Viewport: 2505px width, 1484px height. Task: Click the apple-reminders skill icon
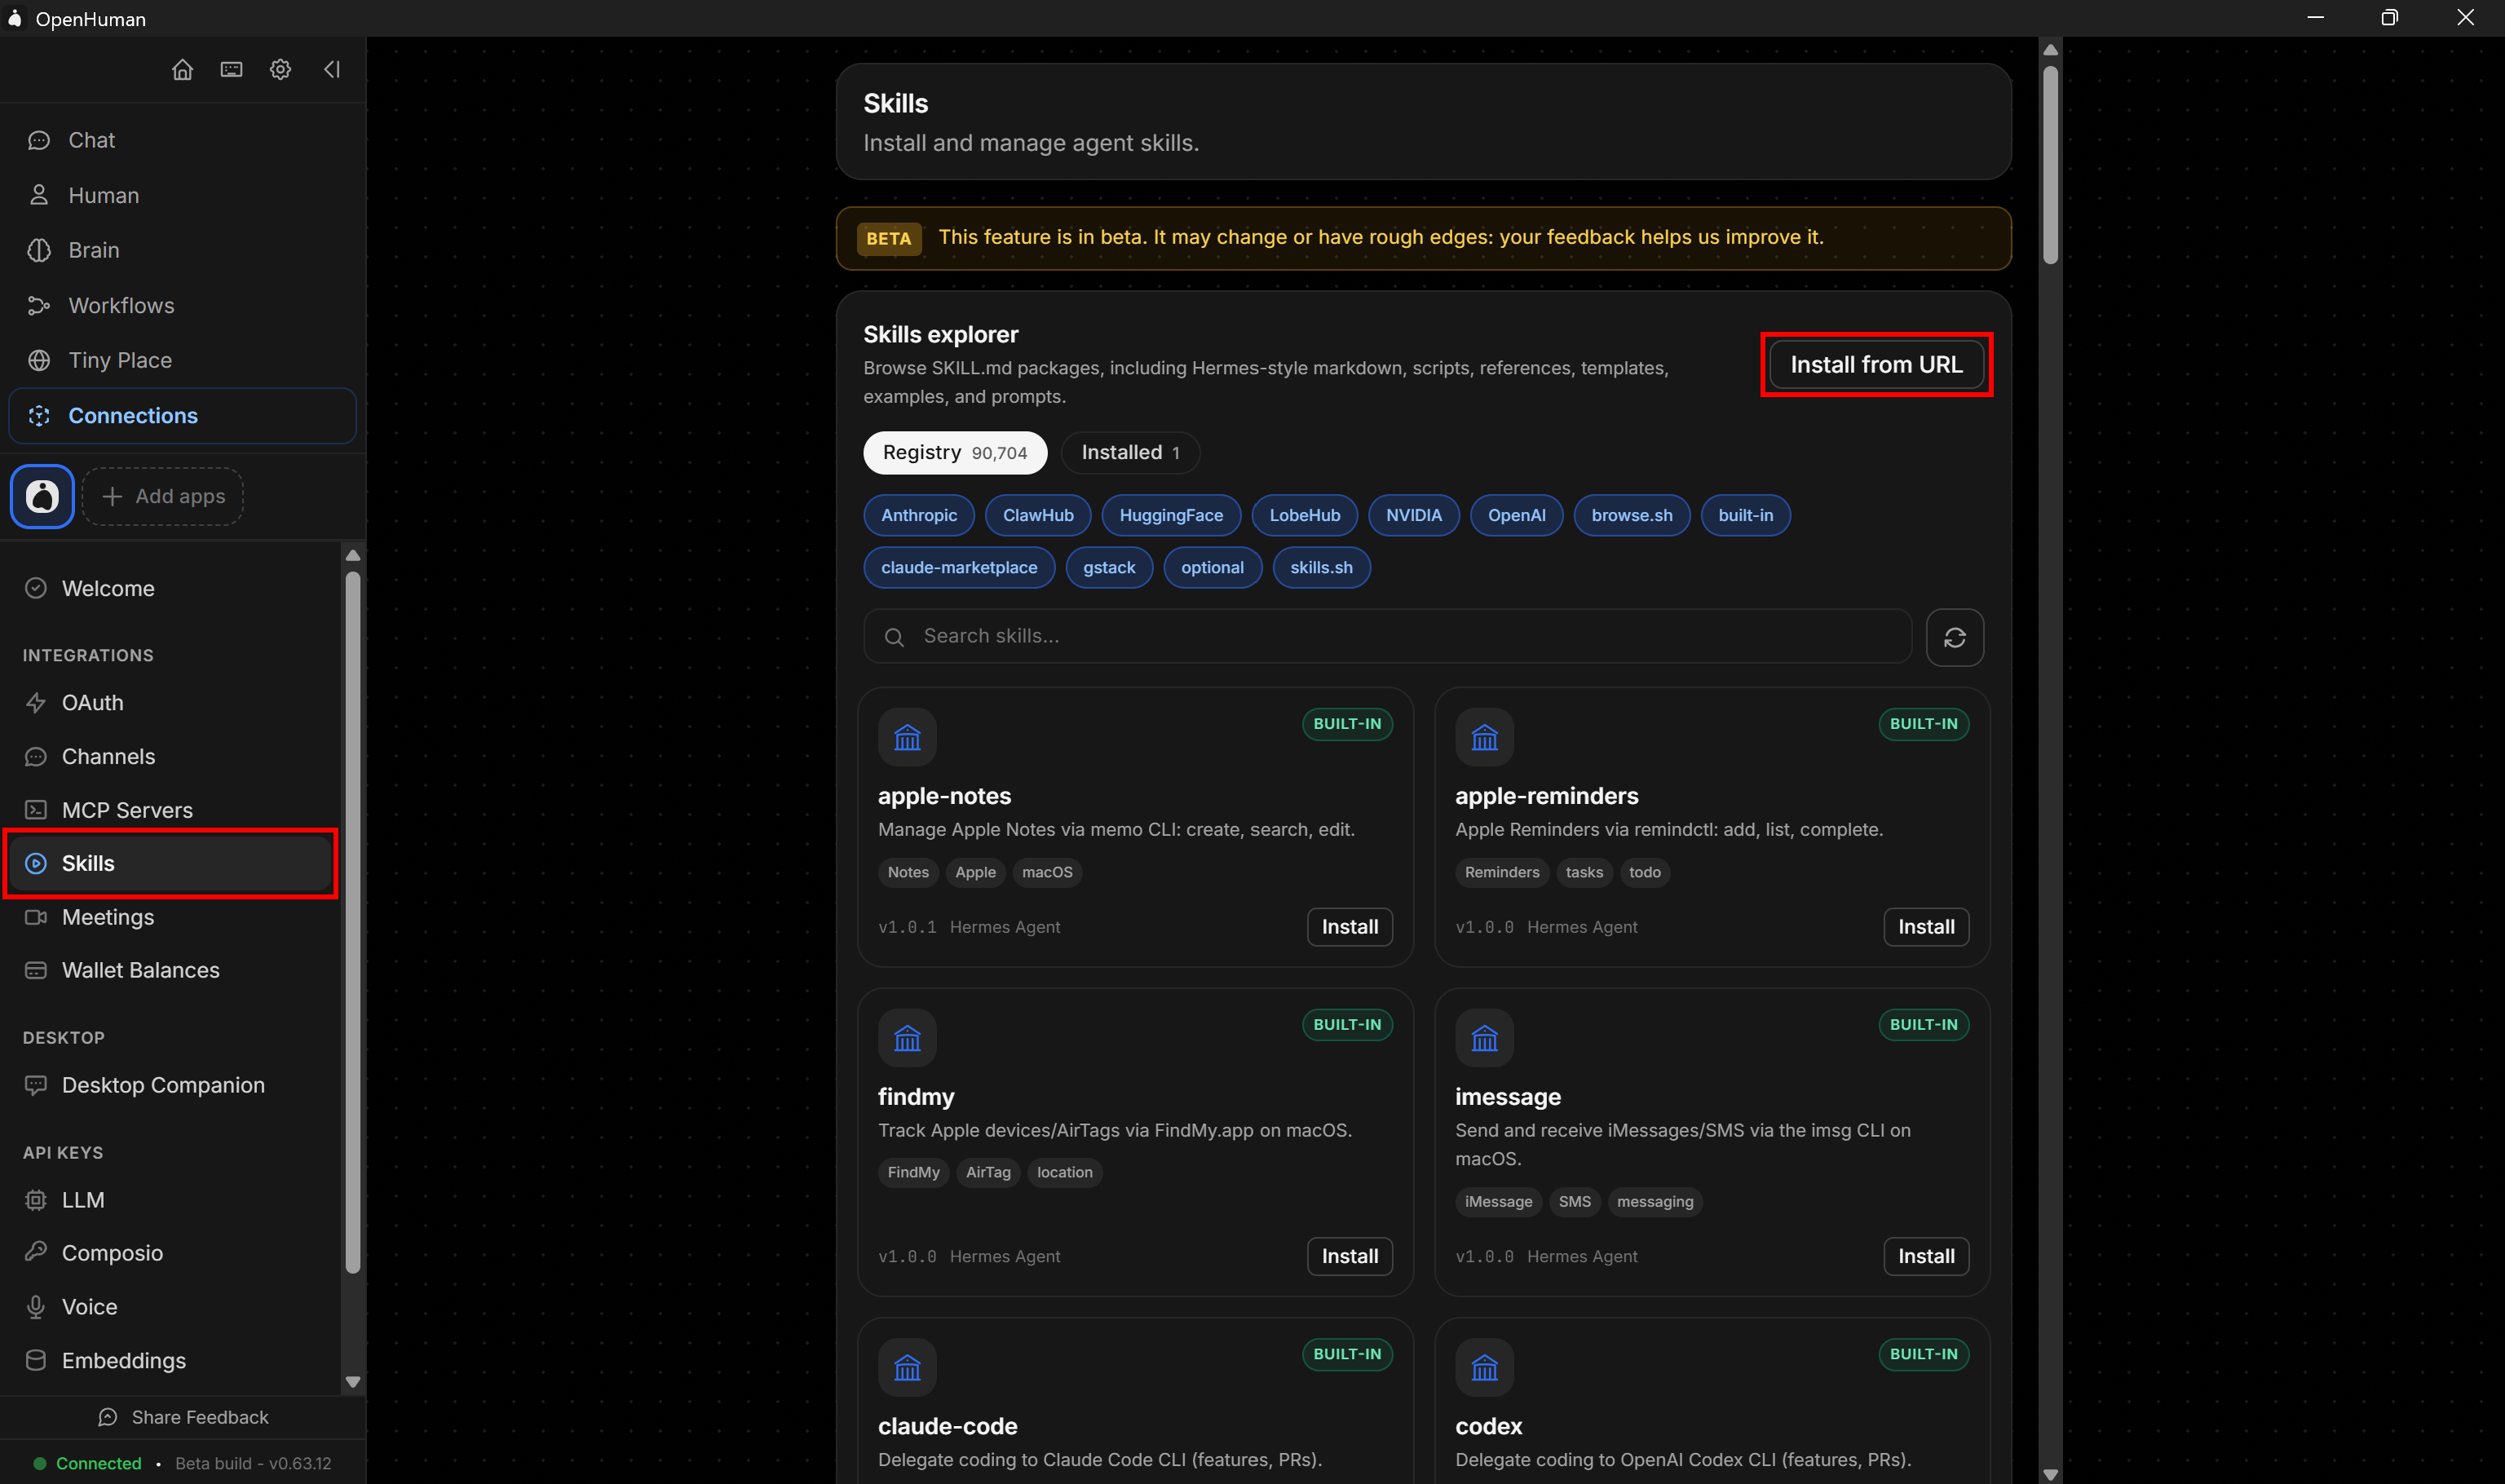pos(1484,737)
